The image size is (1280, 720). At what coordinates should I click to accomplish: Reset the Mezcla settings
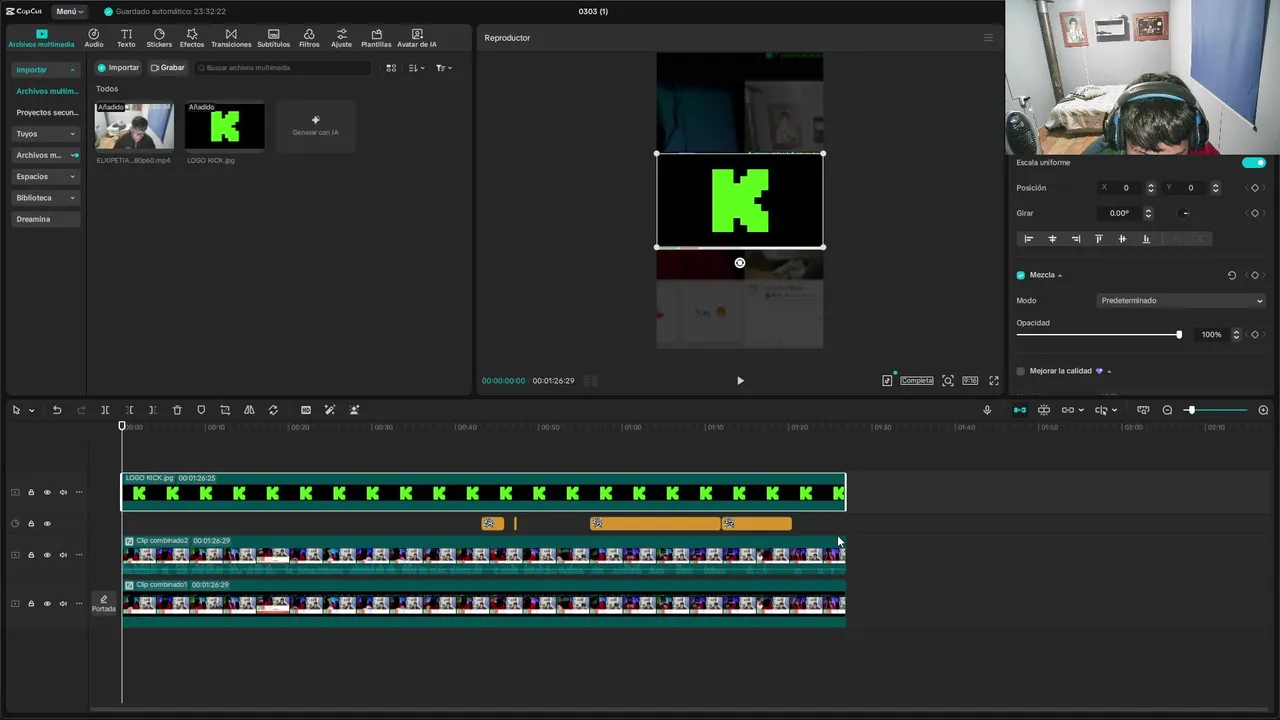(1232, 275)
